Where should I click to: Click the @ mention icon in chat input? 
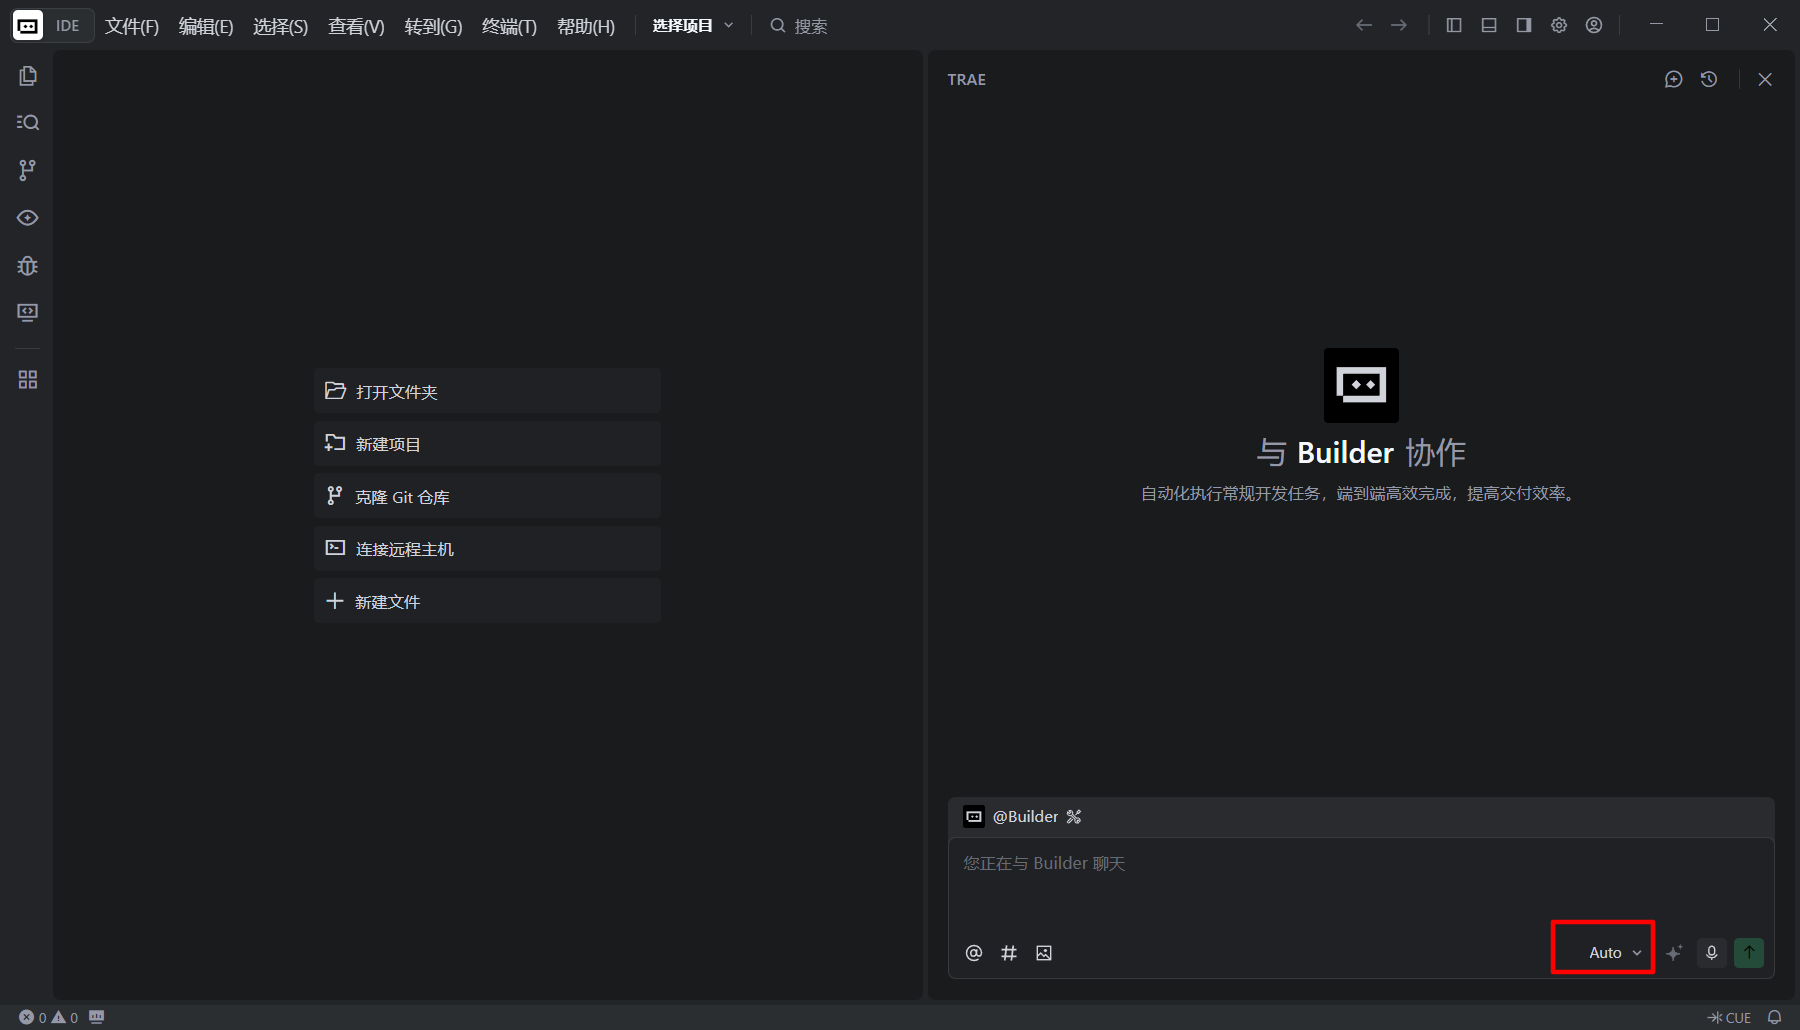[x=974, y=953]
